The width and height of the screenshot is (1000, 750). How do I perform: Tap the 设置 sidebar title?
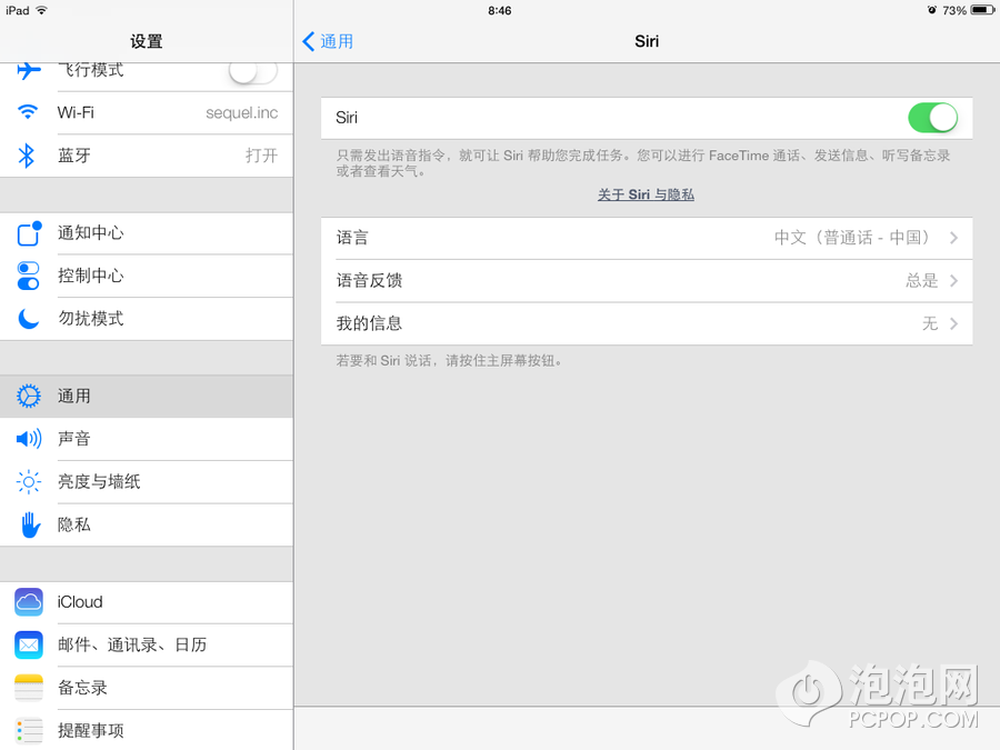147,41
